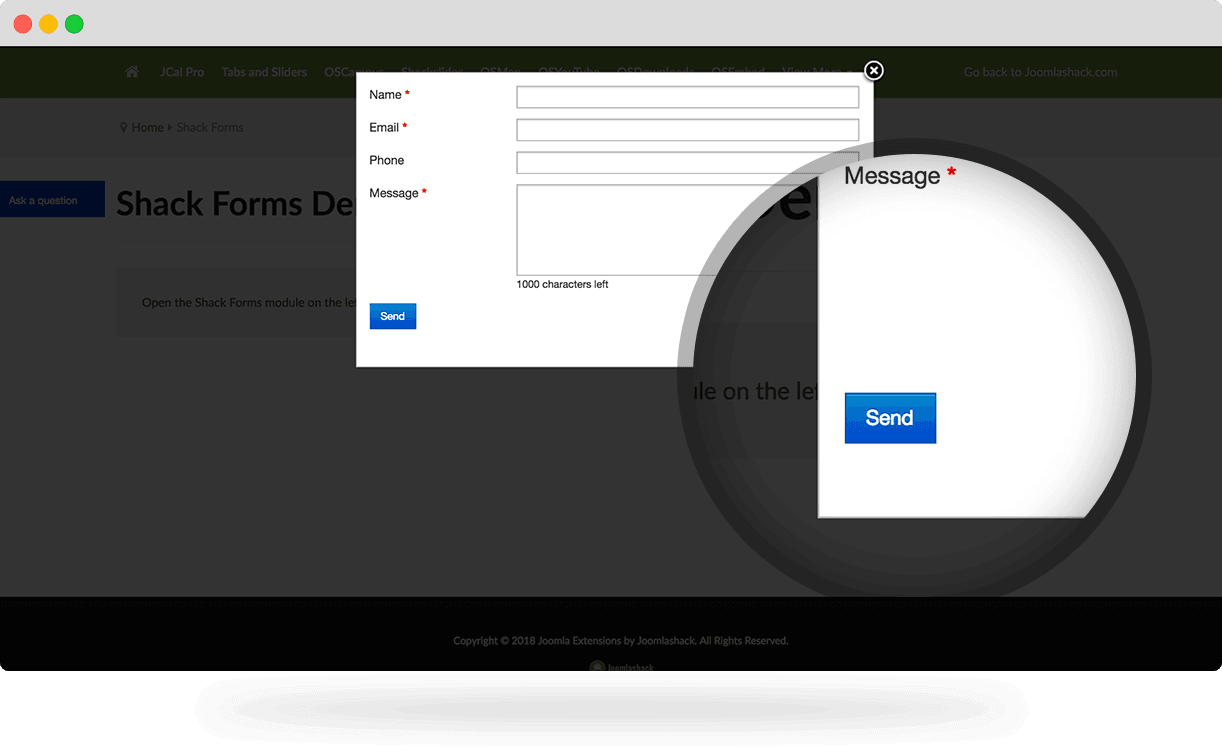Submit the form with the Send button
1222x748 pixels.
(x=392, y=316)
